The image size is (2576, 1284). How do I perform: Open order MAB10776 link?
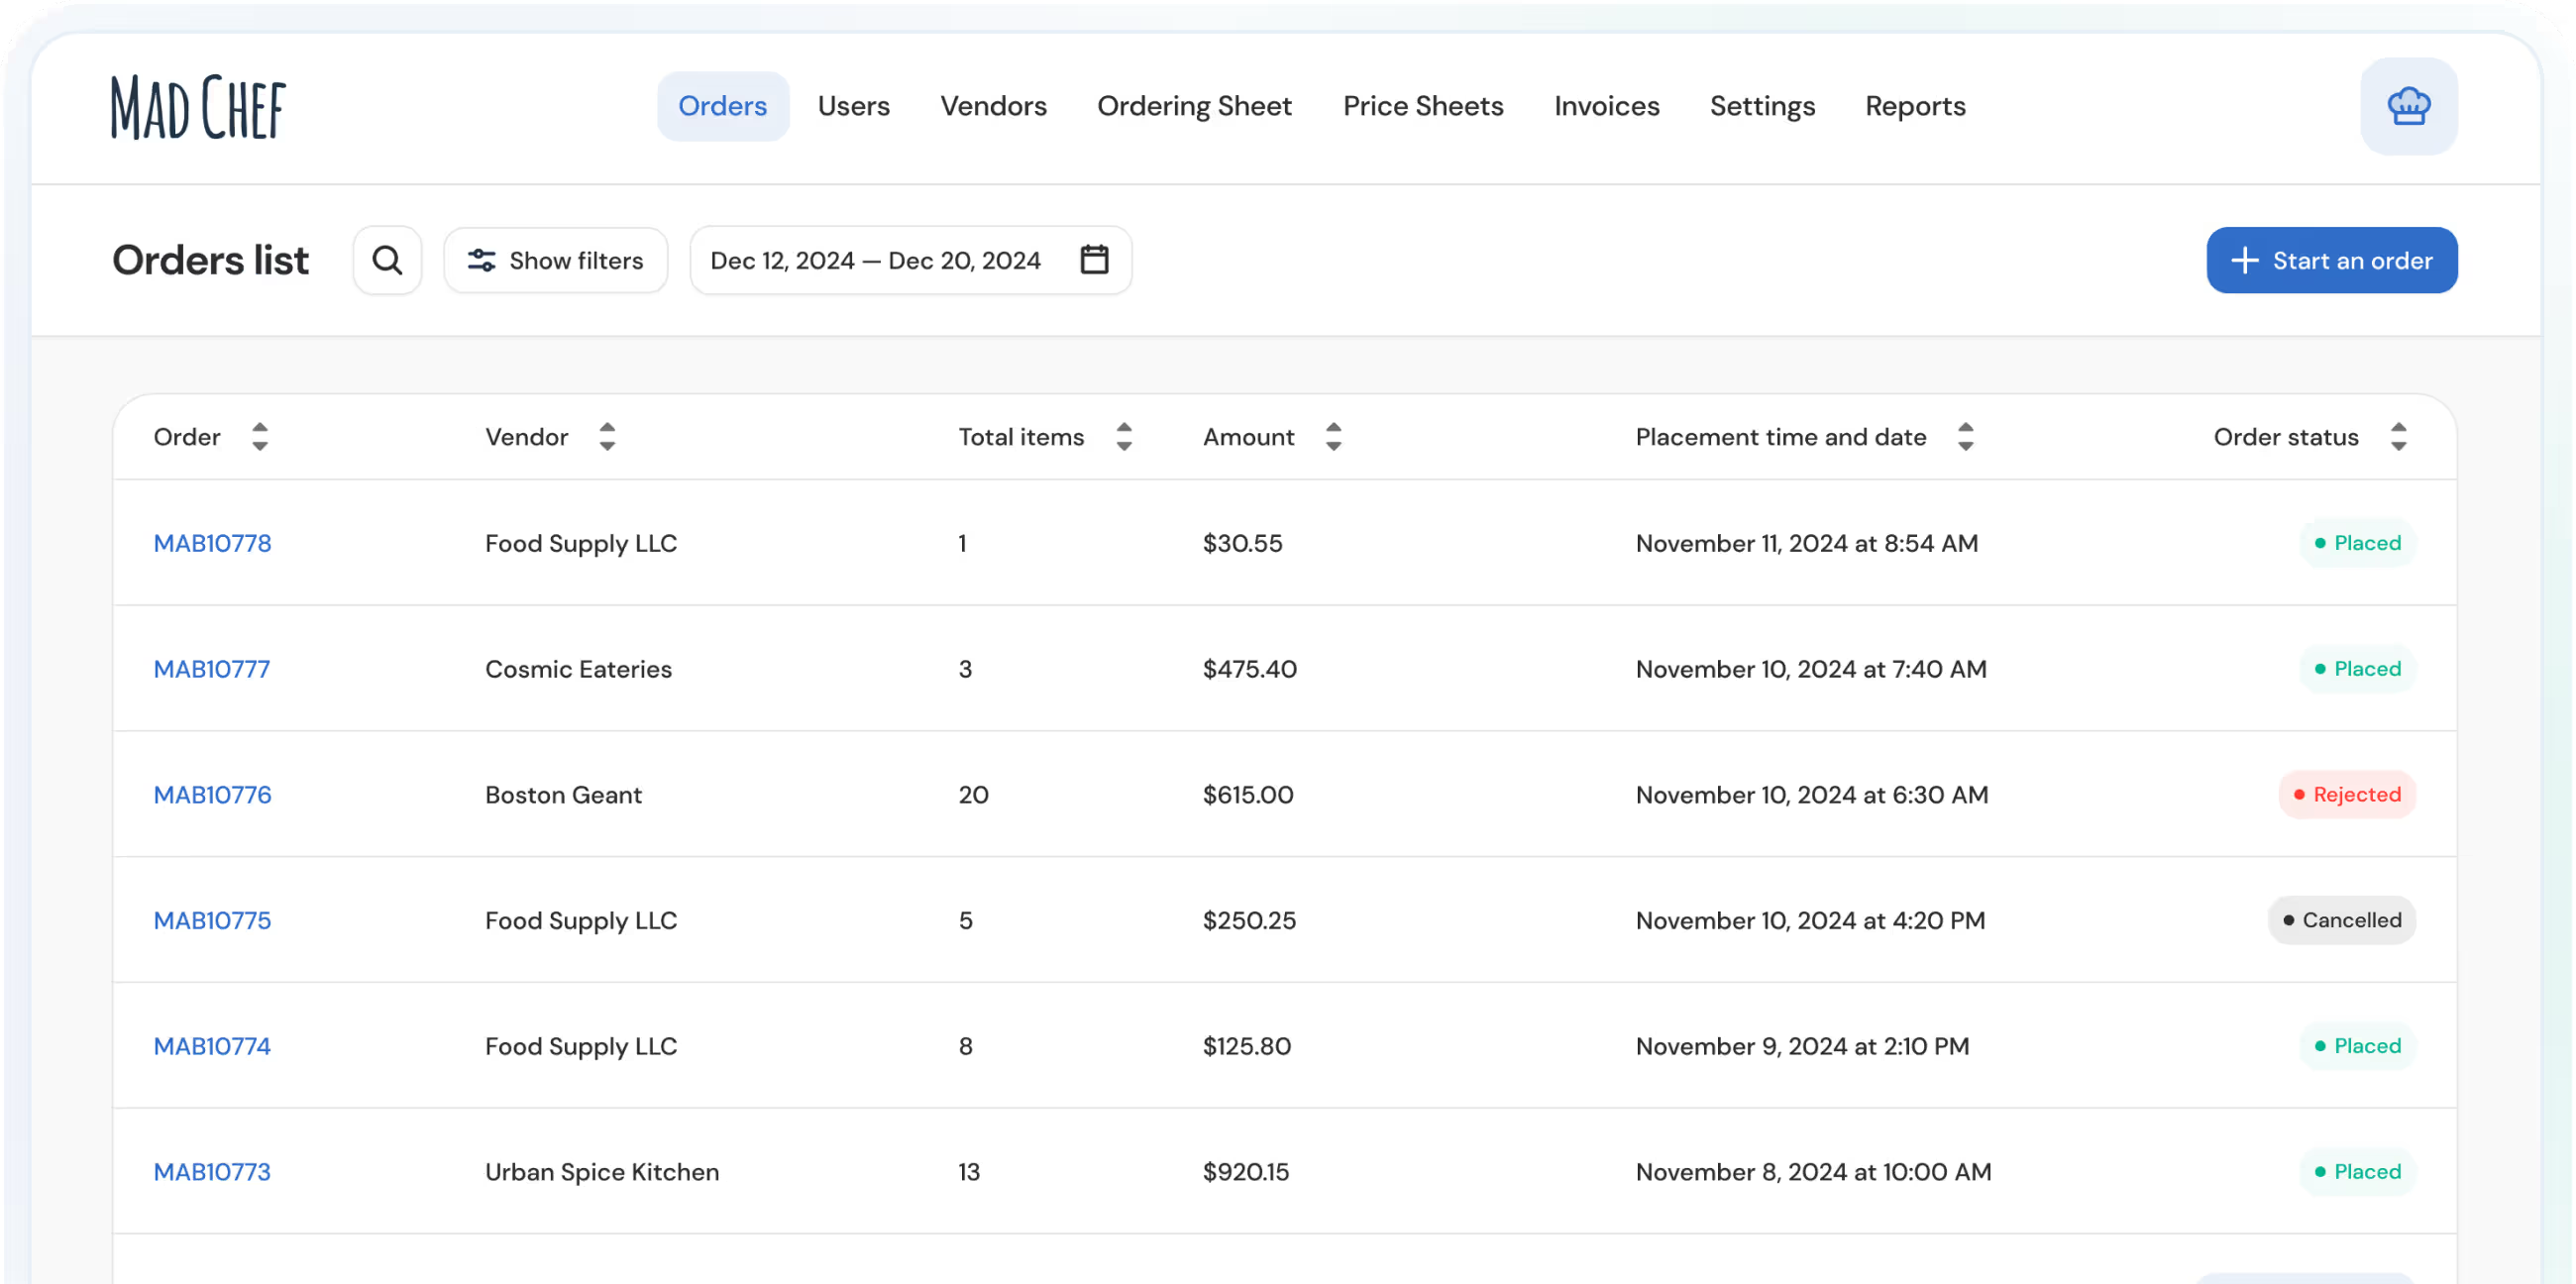coord(212,795)
